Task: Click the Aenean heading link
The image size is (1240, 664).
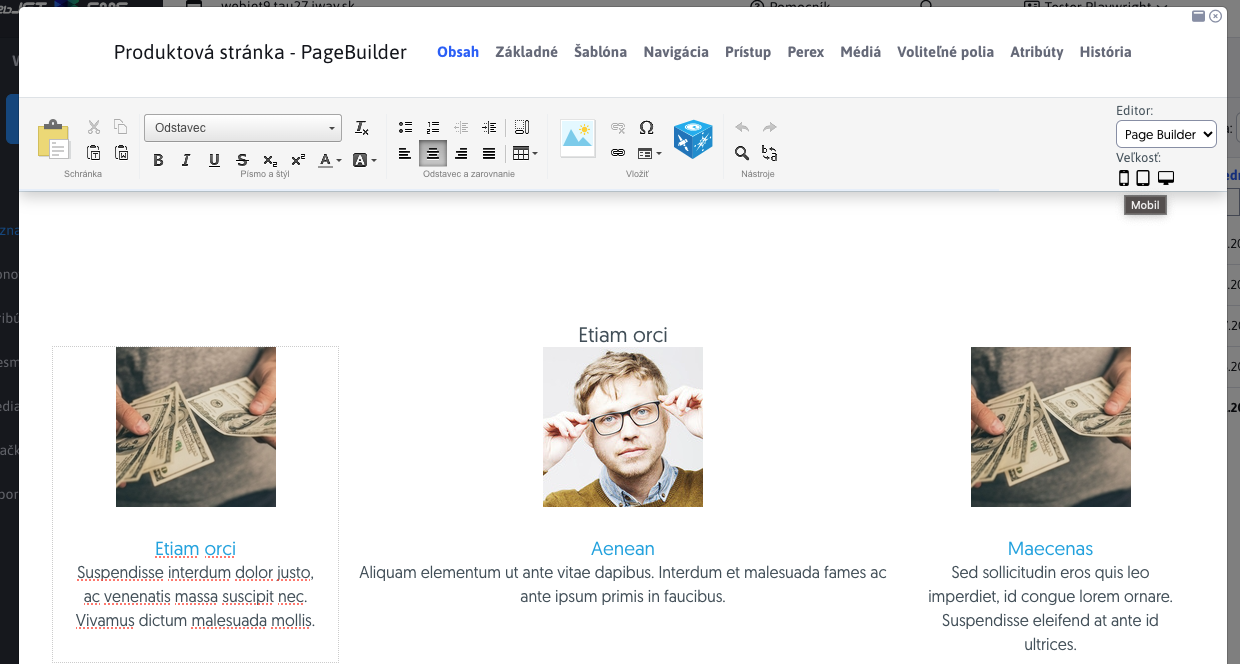Action: point(622,549)
